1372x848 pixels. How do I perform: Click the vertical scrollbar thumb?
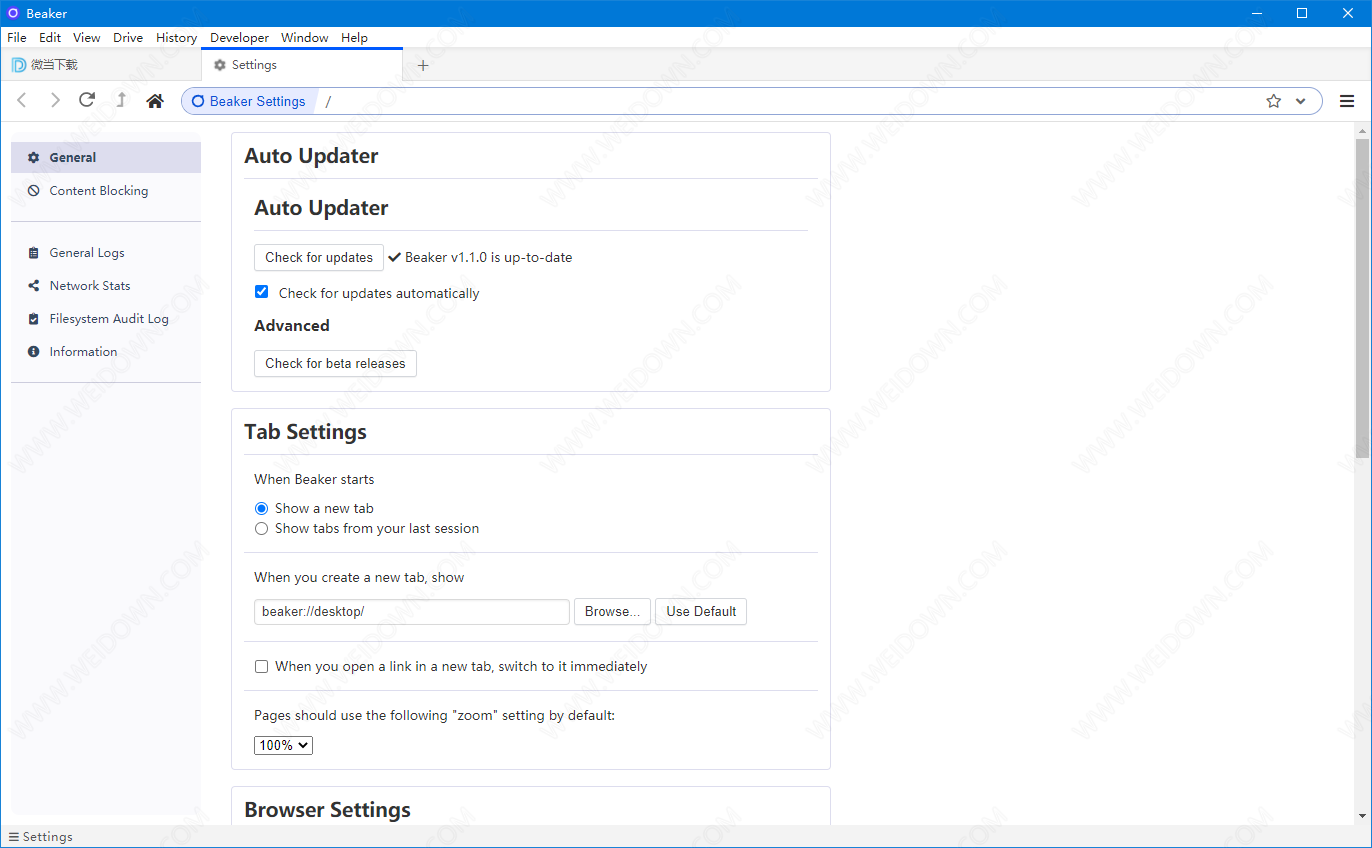tap(1362, 298)
